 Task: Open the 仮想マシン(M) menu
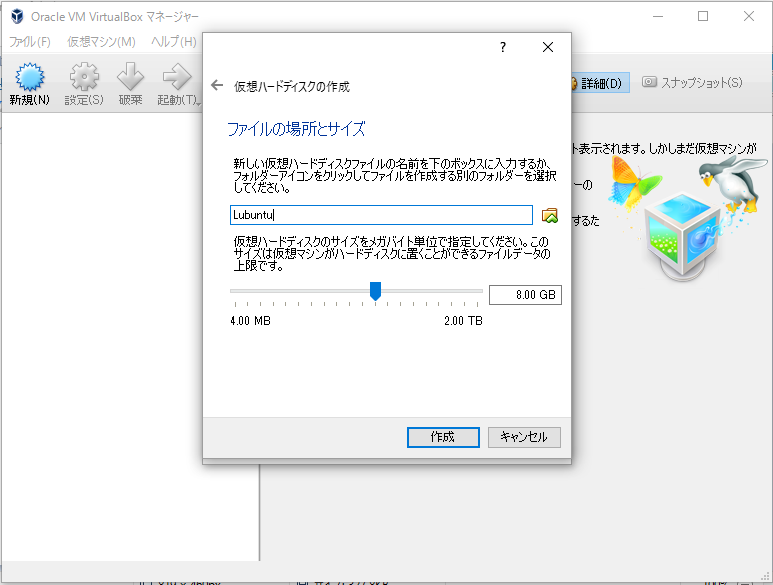[x=101, y=42]
